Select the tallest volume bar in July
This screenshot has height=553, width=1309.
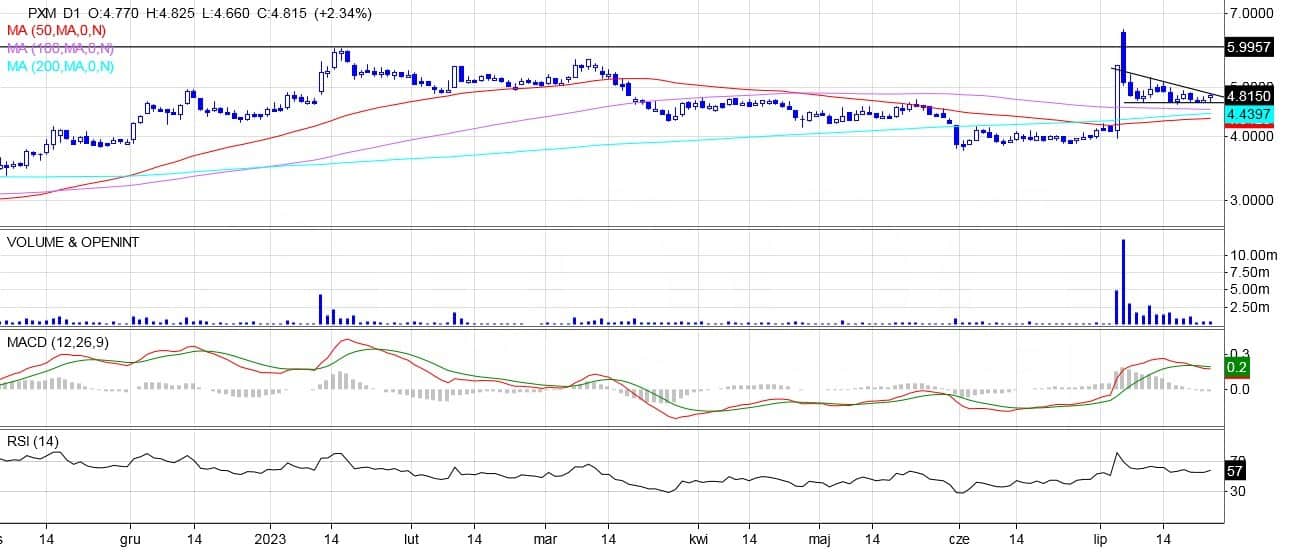[x=1123, y=282]
